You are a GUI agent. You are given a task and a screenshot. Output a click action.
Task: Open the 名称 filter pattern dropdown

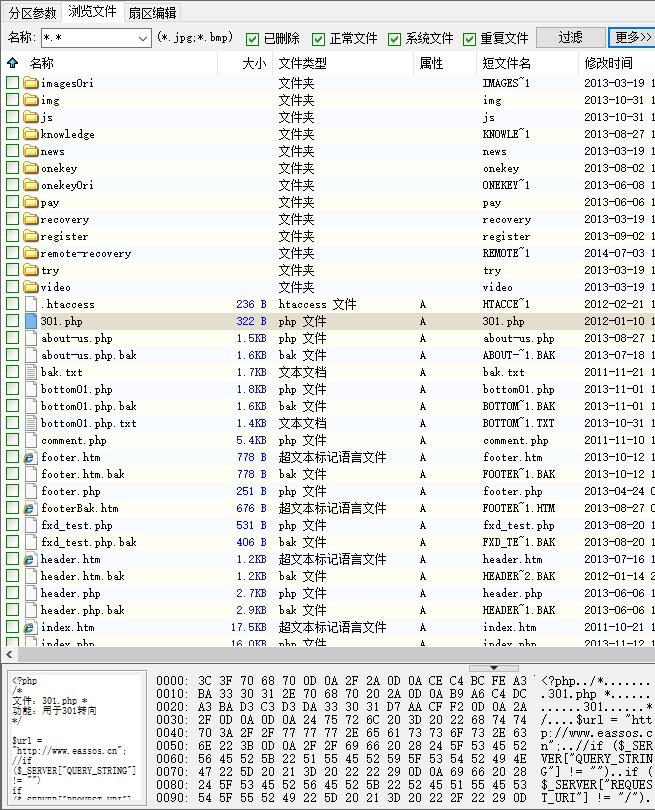pyautogui.click(x=143, y=38)
